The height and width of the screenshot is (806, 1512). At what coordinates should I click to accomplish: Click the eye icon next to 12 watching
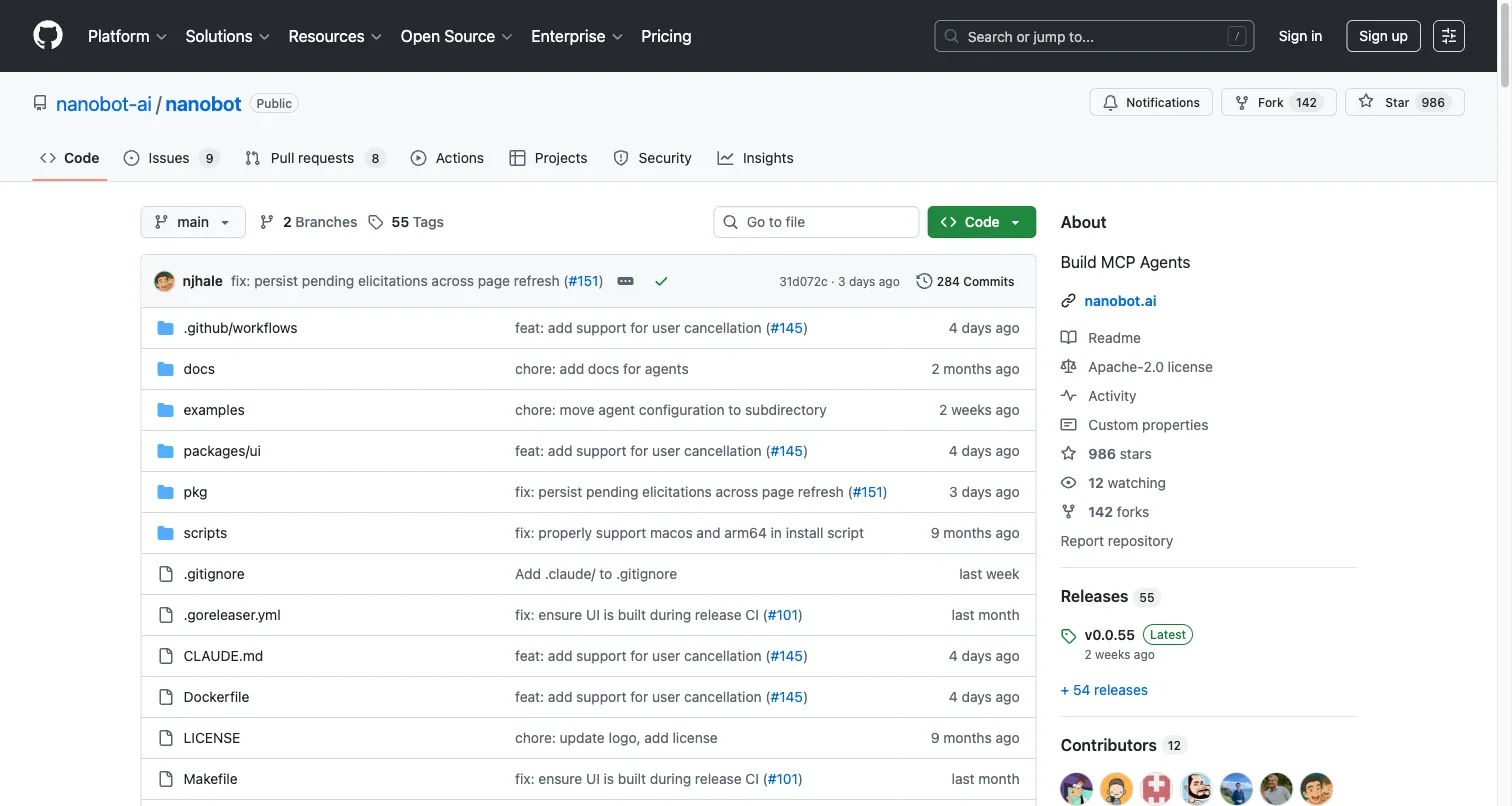[x=1069, y=483]
